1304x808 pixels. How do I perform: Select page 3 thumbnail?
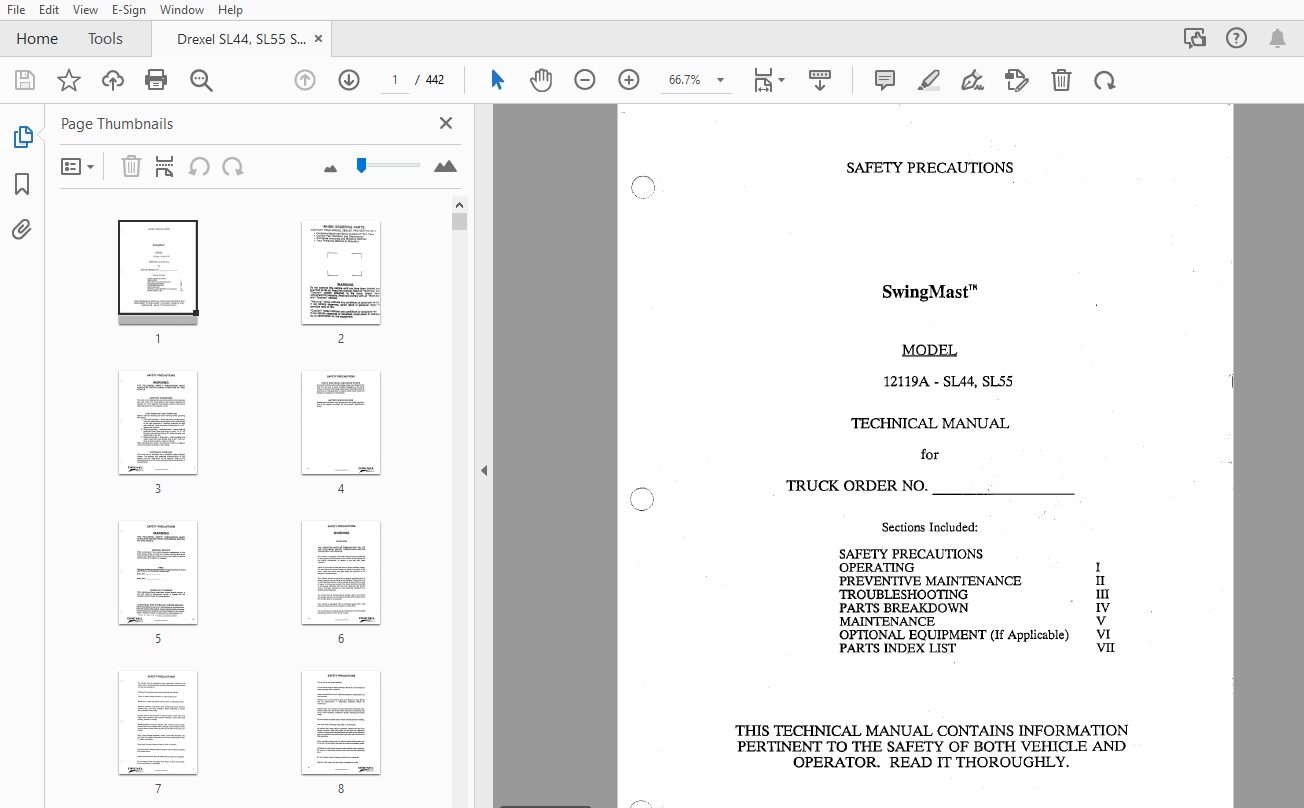[158, 422]
